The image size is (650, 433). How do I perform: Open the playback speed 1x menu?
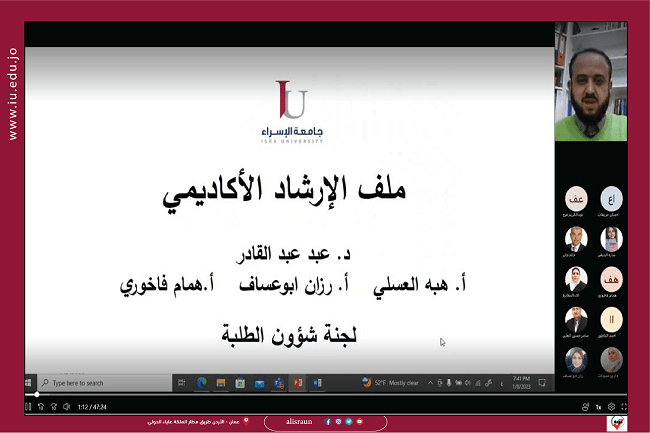coord(598,407)
